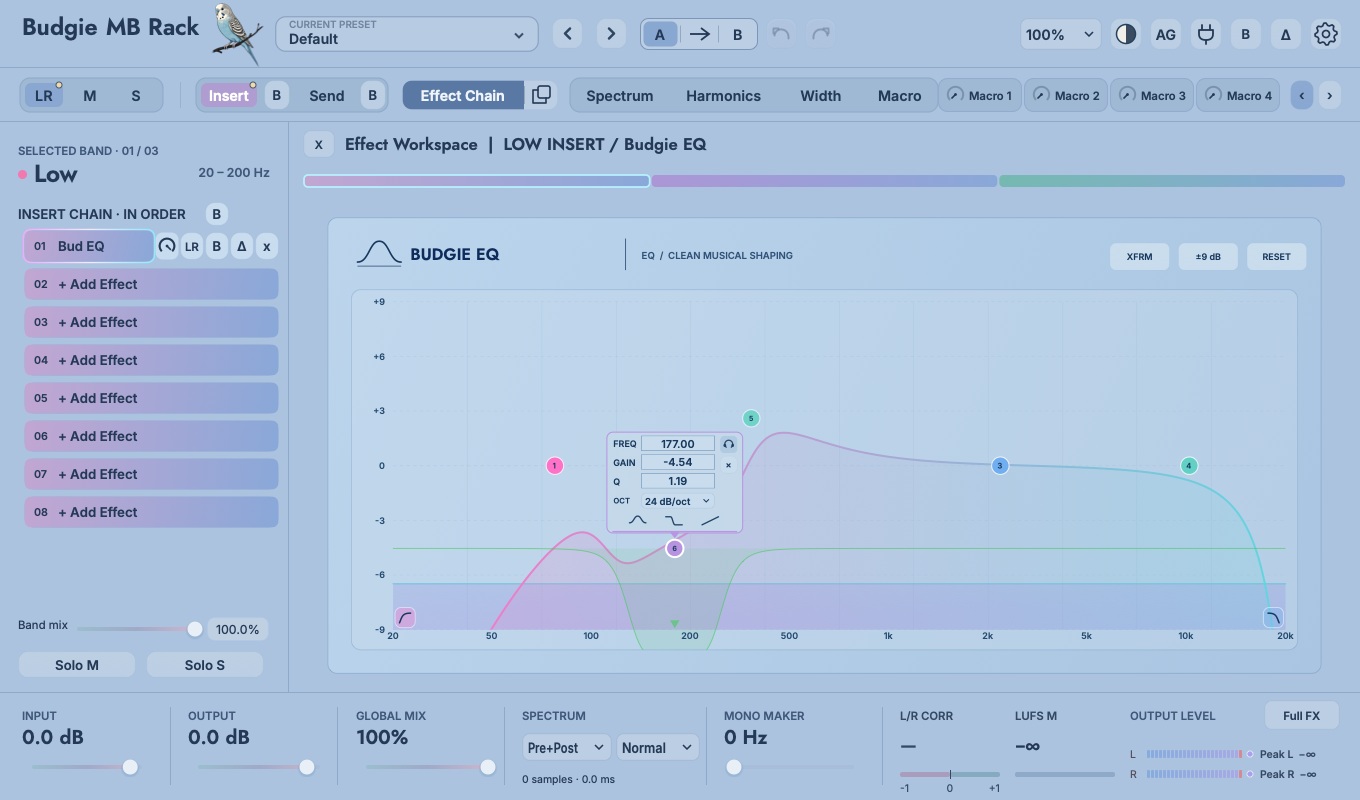Click Add Effect in slot 02

[x=151, y=284]
